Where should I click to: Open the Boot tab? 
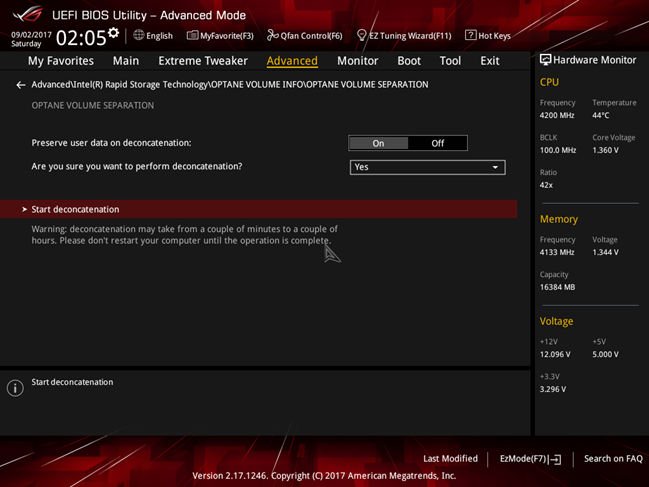coord(409,61)
